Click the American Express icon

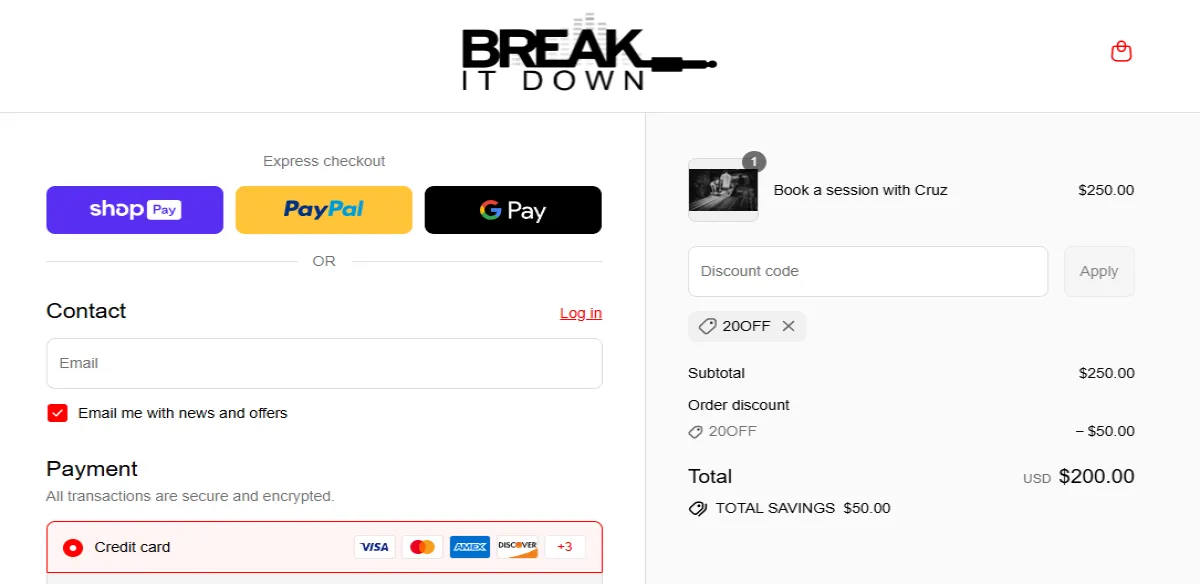[x=470, y=546]
